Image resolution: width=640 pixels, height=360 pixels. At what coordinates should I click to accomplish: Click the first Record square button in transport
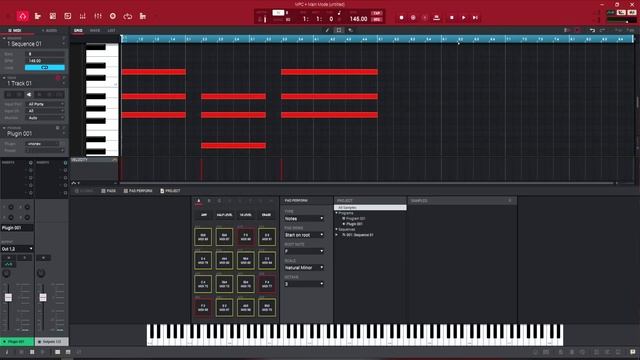pyautogui.click(x=402, y=18)
